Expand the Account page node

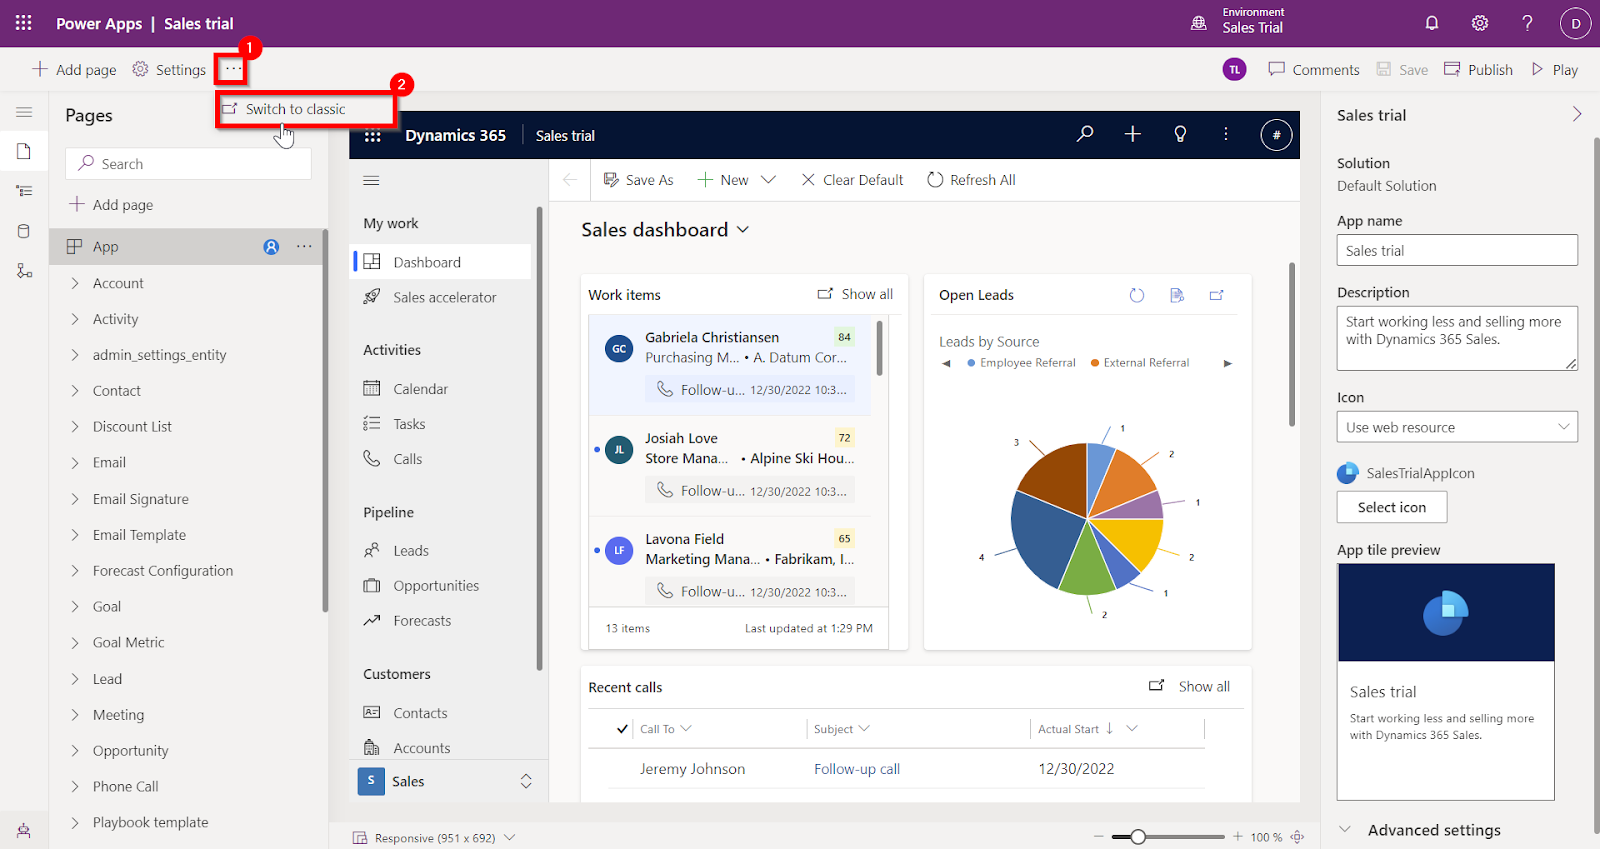75,283
